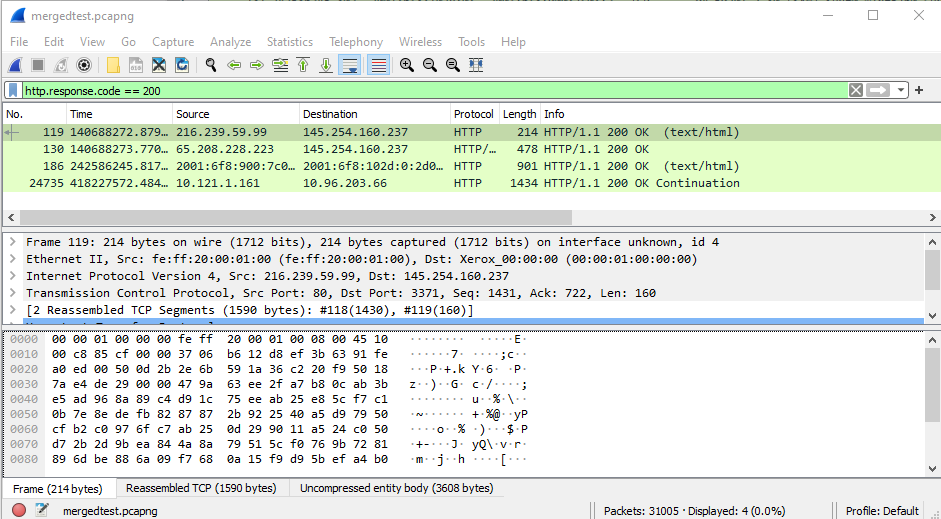The width and height of the screenshot is (941, 519).
Task: Open a capture file
Action: point(113,65)
